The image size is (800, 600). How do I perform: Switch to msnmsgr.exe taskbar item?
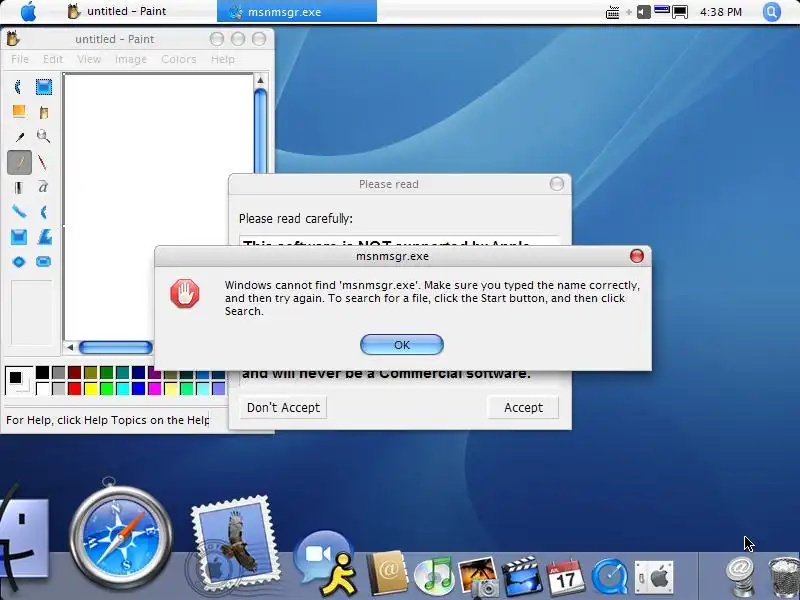(x=297, y=11)
